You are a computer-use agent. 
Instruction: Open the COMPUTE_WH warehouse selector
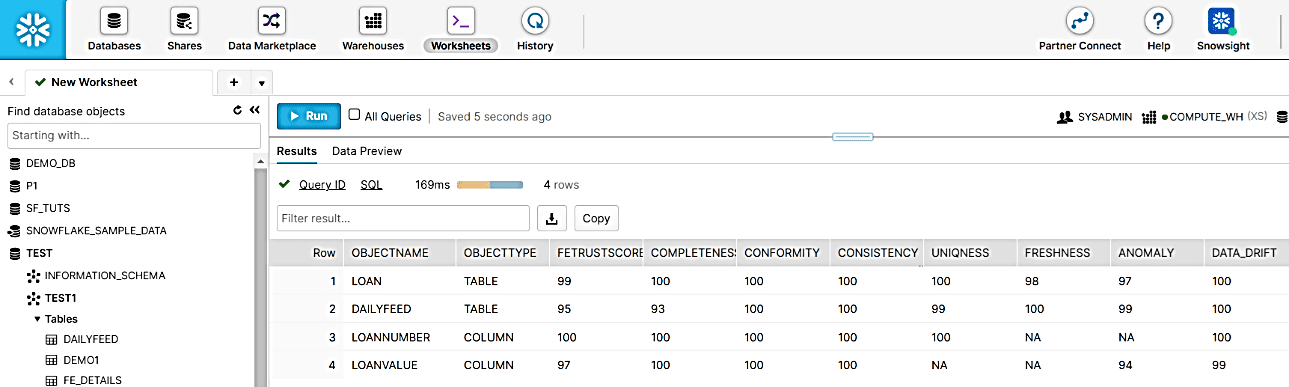(x=1211, y=117)
